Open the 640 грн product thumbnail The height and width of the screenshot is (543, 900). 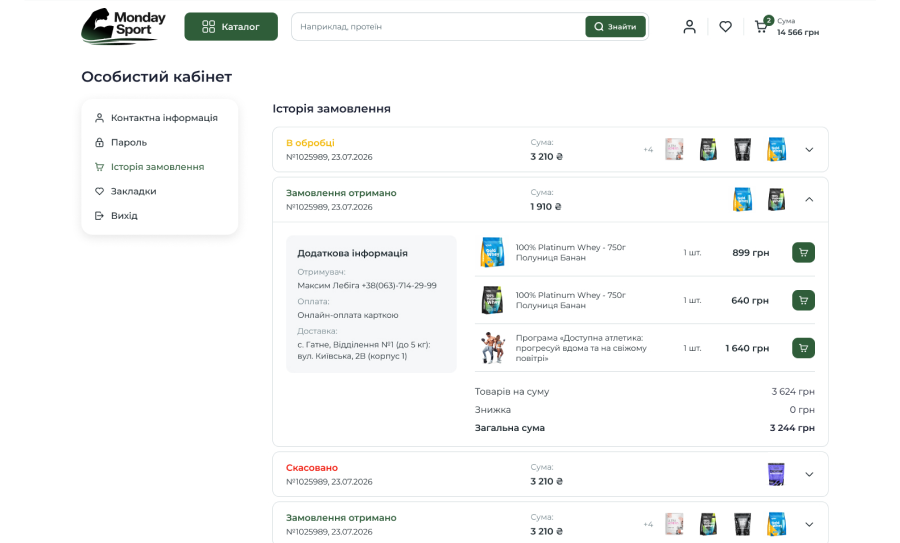(x=492, y=300)
